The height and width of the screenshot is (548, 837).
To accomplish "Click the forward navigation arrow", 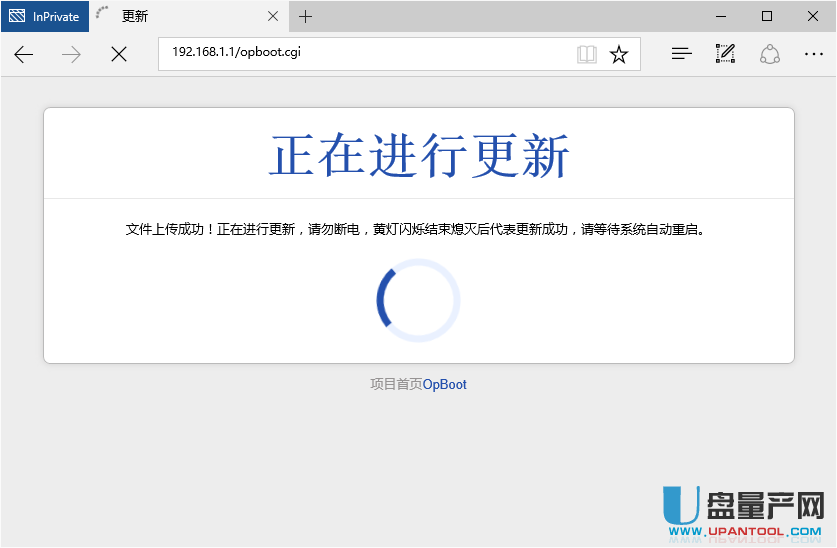I will pyautogui.click(x=71, y=55).
